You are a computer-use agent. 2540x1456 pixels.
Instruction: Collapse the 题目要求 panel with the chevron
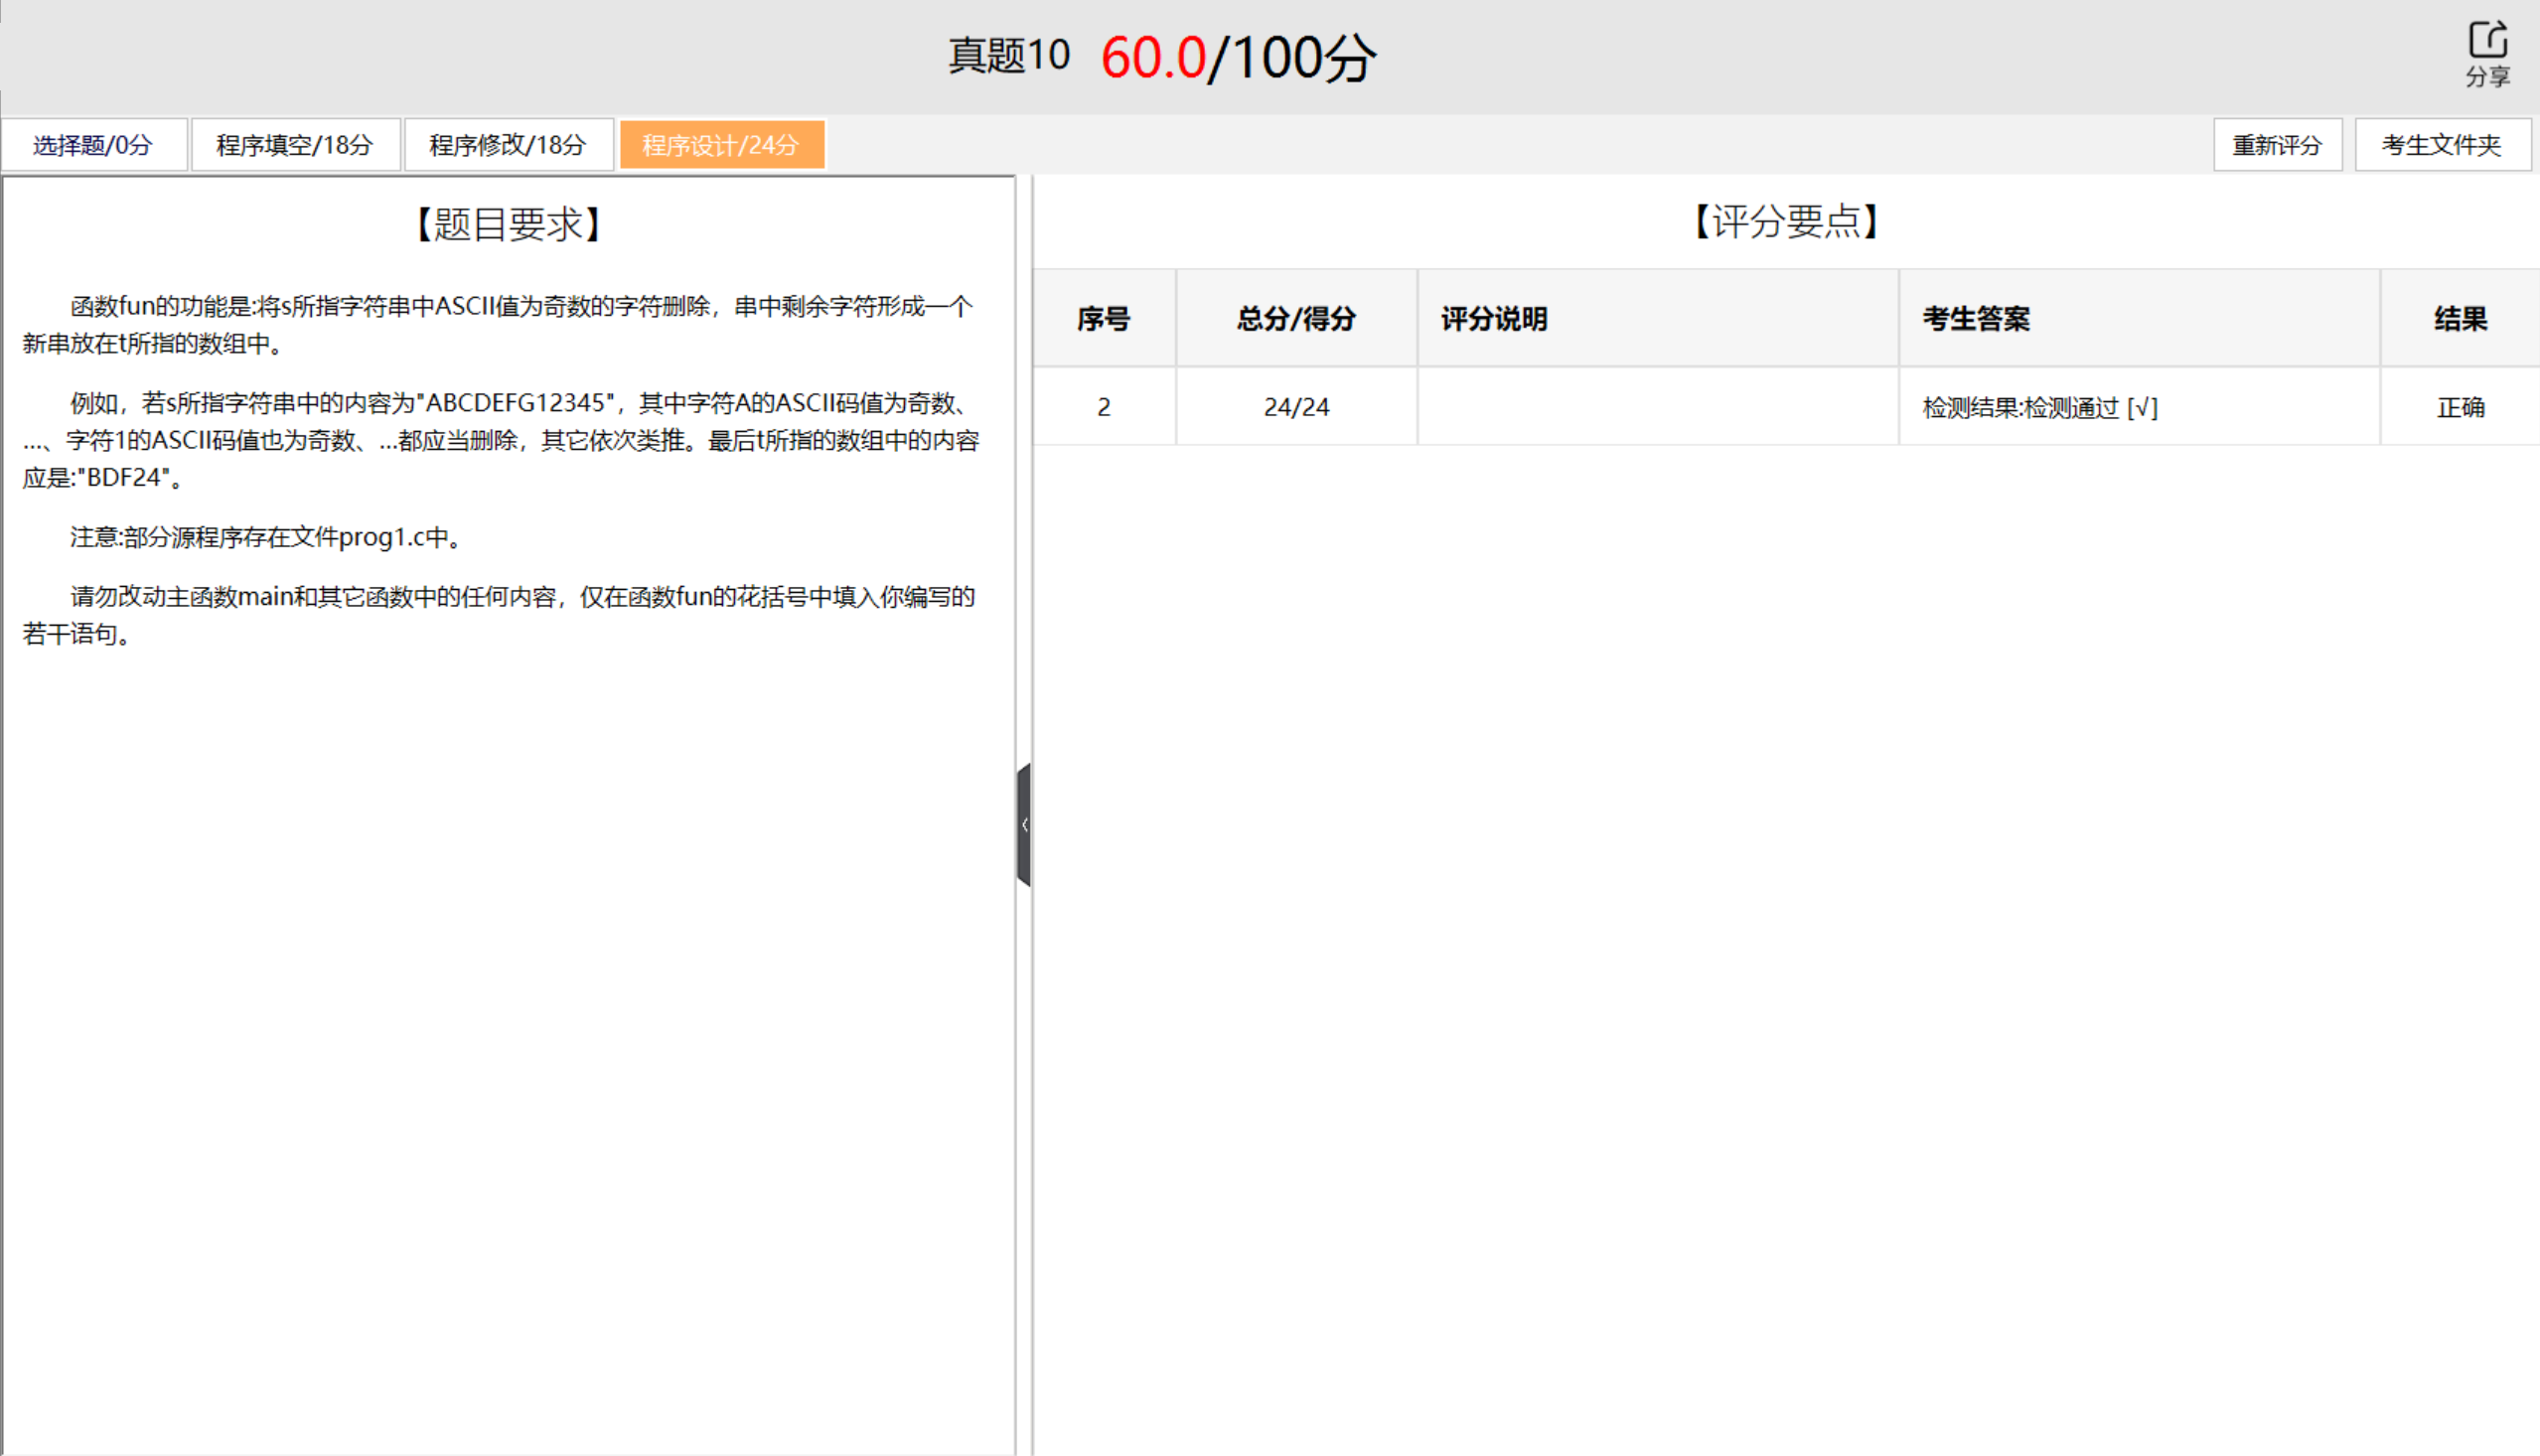coord(1024,823)
